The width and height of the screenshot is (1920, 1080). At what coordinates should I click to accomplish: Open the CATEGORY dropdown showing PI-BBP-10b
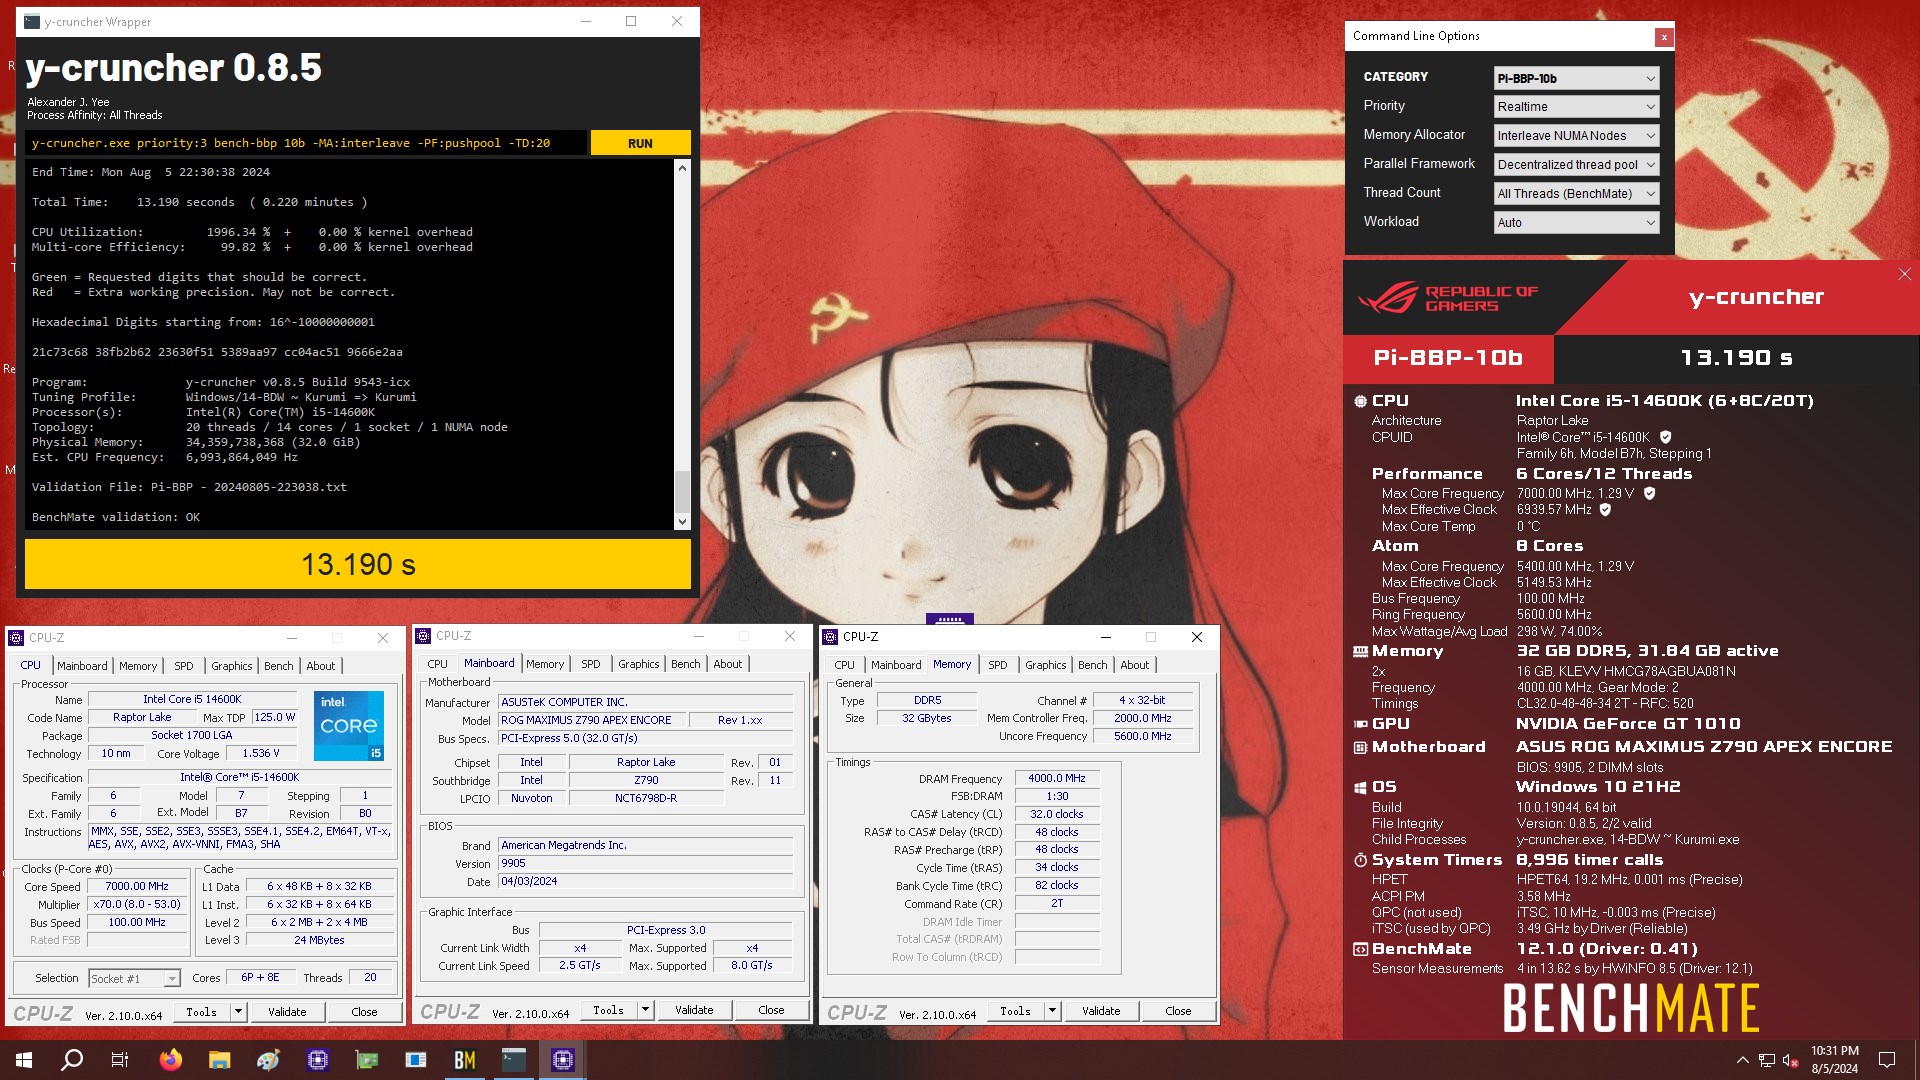point(1577,78)
